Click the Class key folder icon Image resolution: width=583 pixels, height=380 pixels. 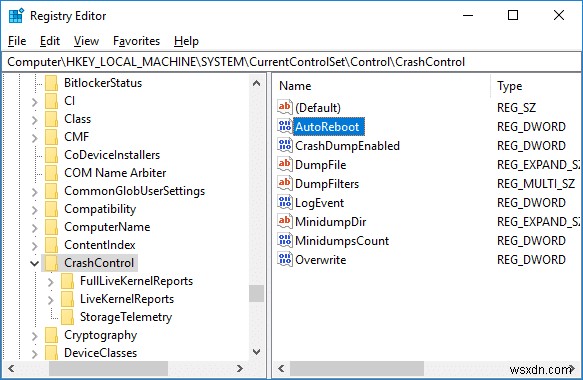pos(51,119)
